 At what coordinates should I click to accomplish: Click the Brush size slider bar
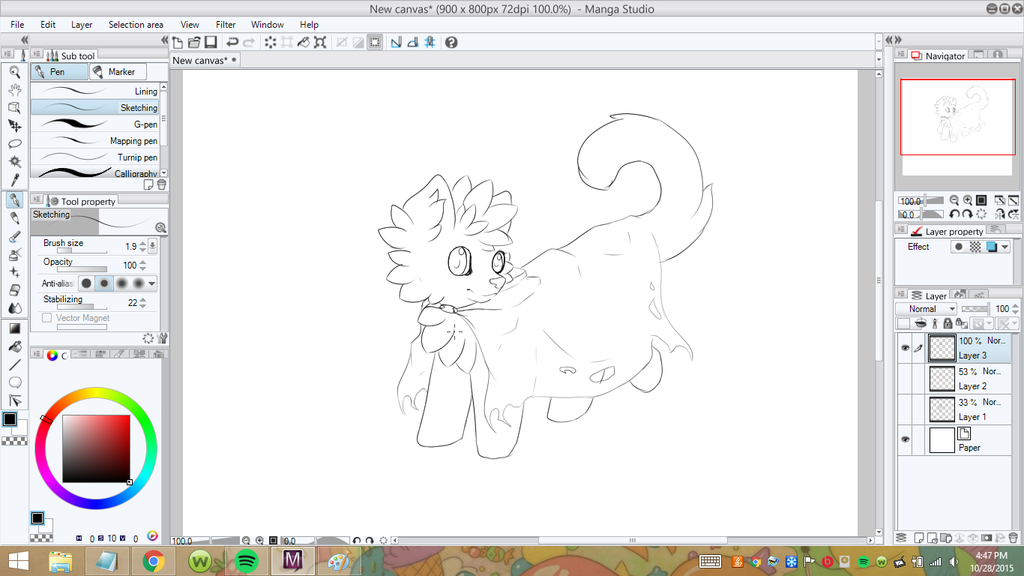(82, 251)
